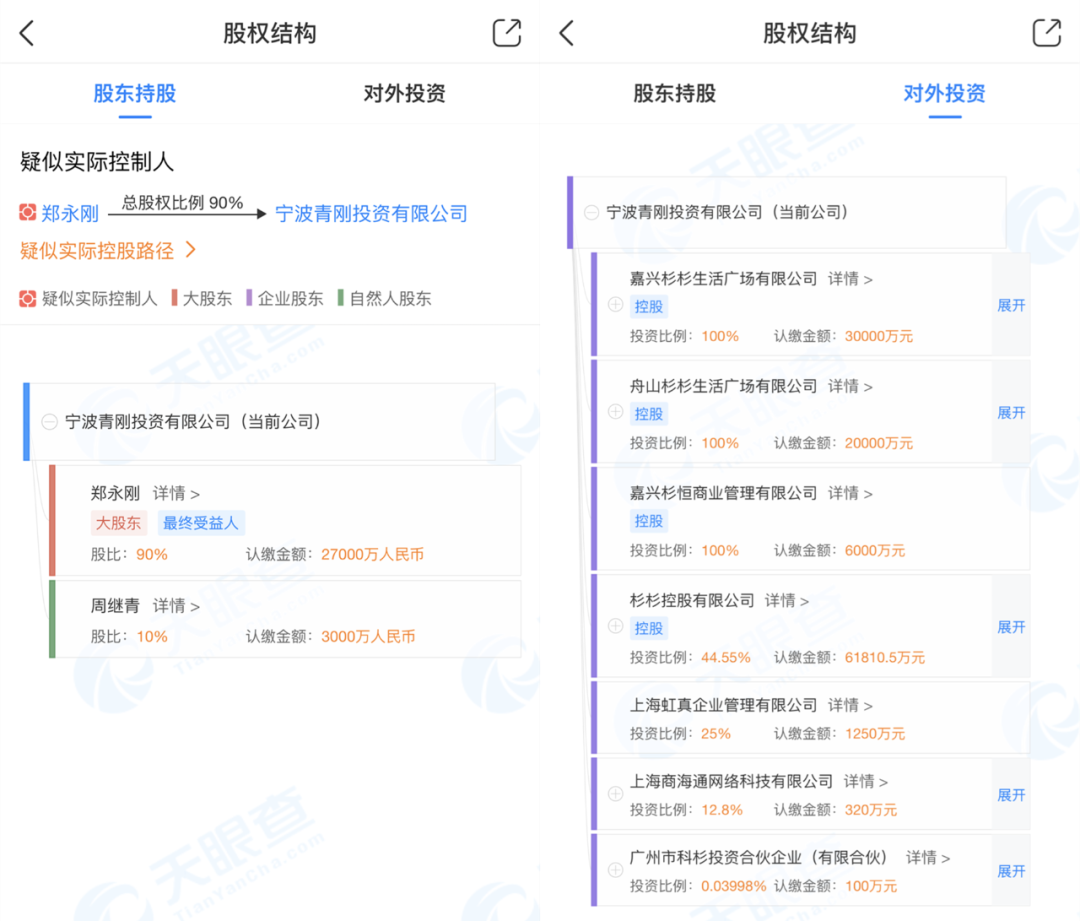Select 郑永刚 name in shareholder card

coord(115,493)
